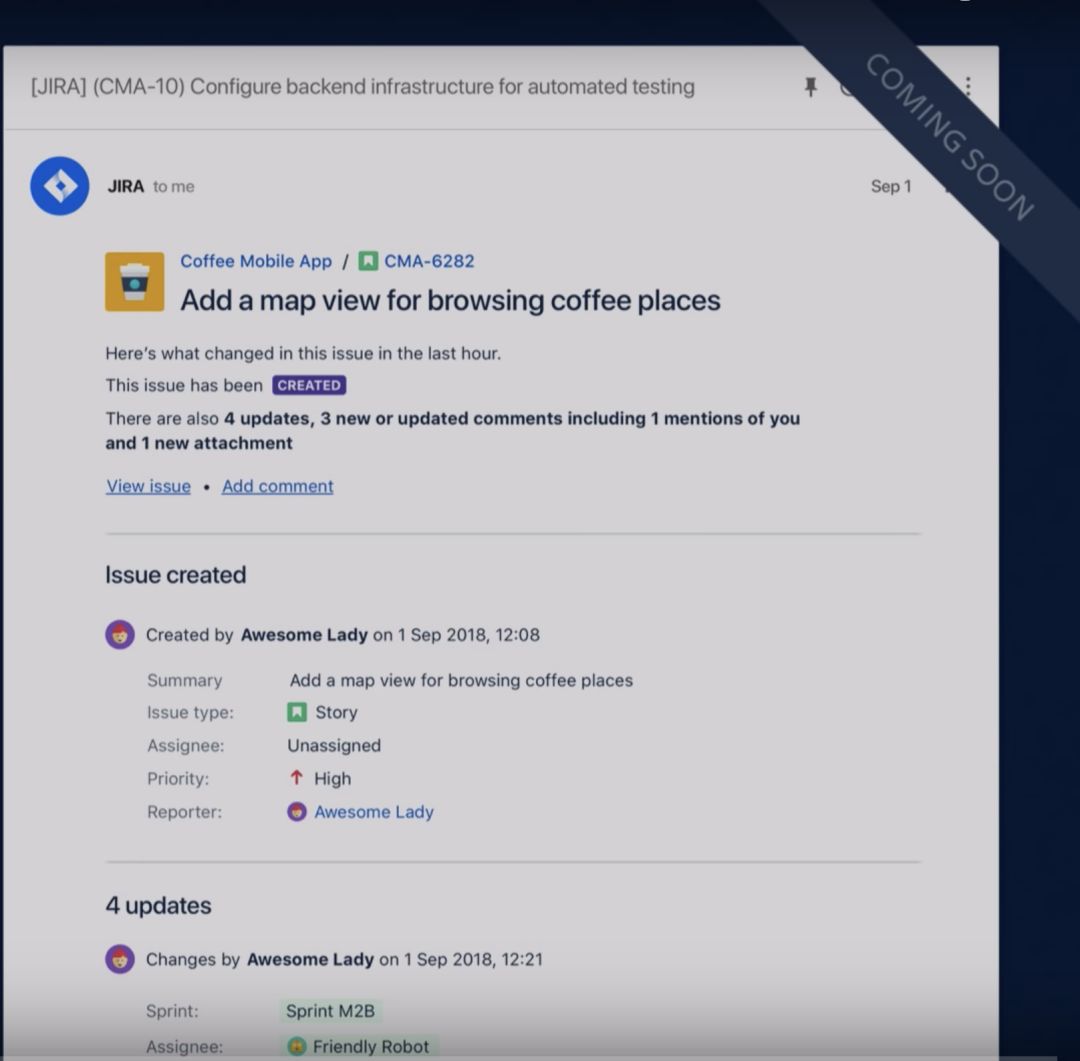Image resolution: width=1080 pixels, height=1061 pixels.
Task: Click the Friendly Robot avatar icon
Action: tap(297, 1047)
